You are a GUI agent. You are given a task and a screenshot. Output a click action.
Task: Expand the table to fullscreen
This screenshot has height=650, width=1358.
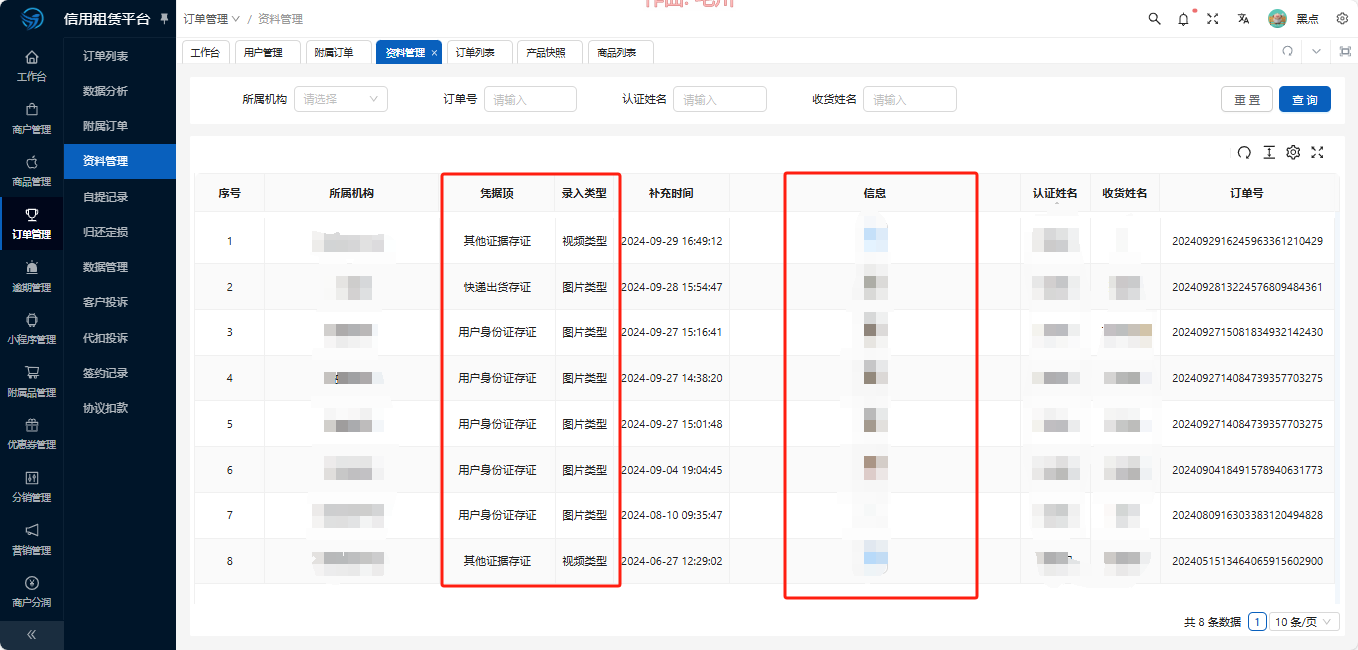point(1317,152)
